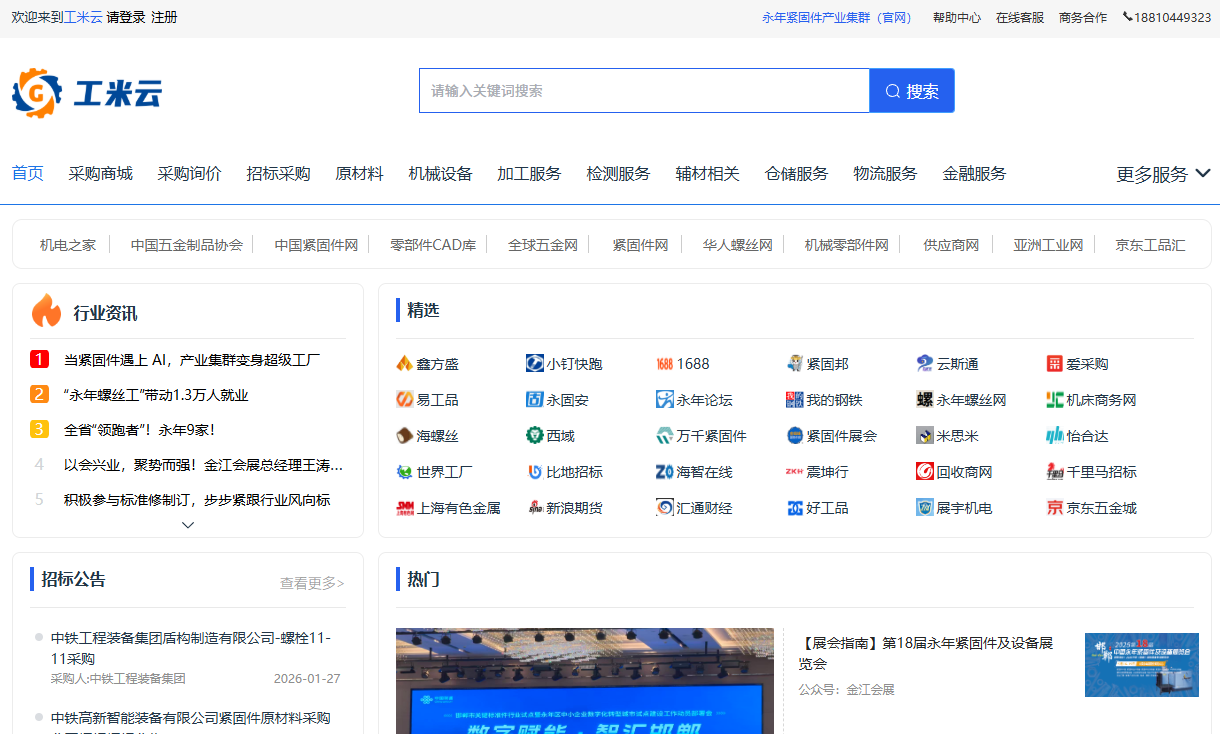
Task: Open the 回收商网 icon
Action: [924, 472]
